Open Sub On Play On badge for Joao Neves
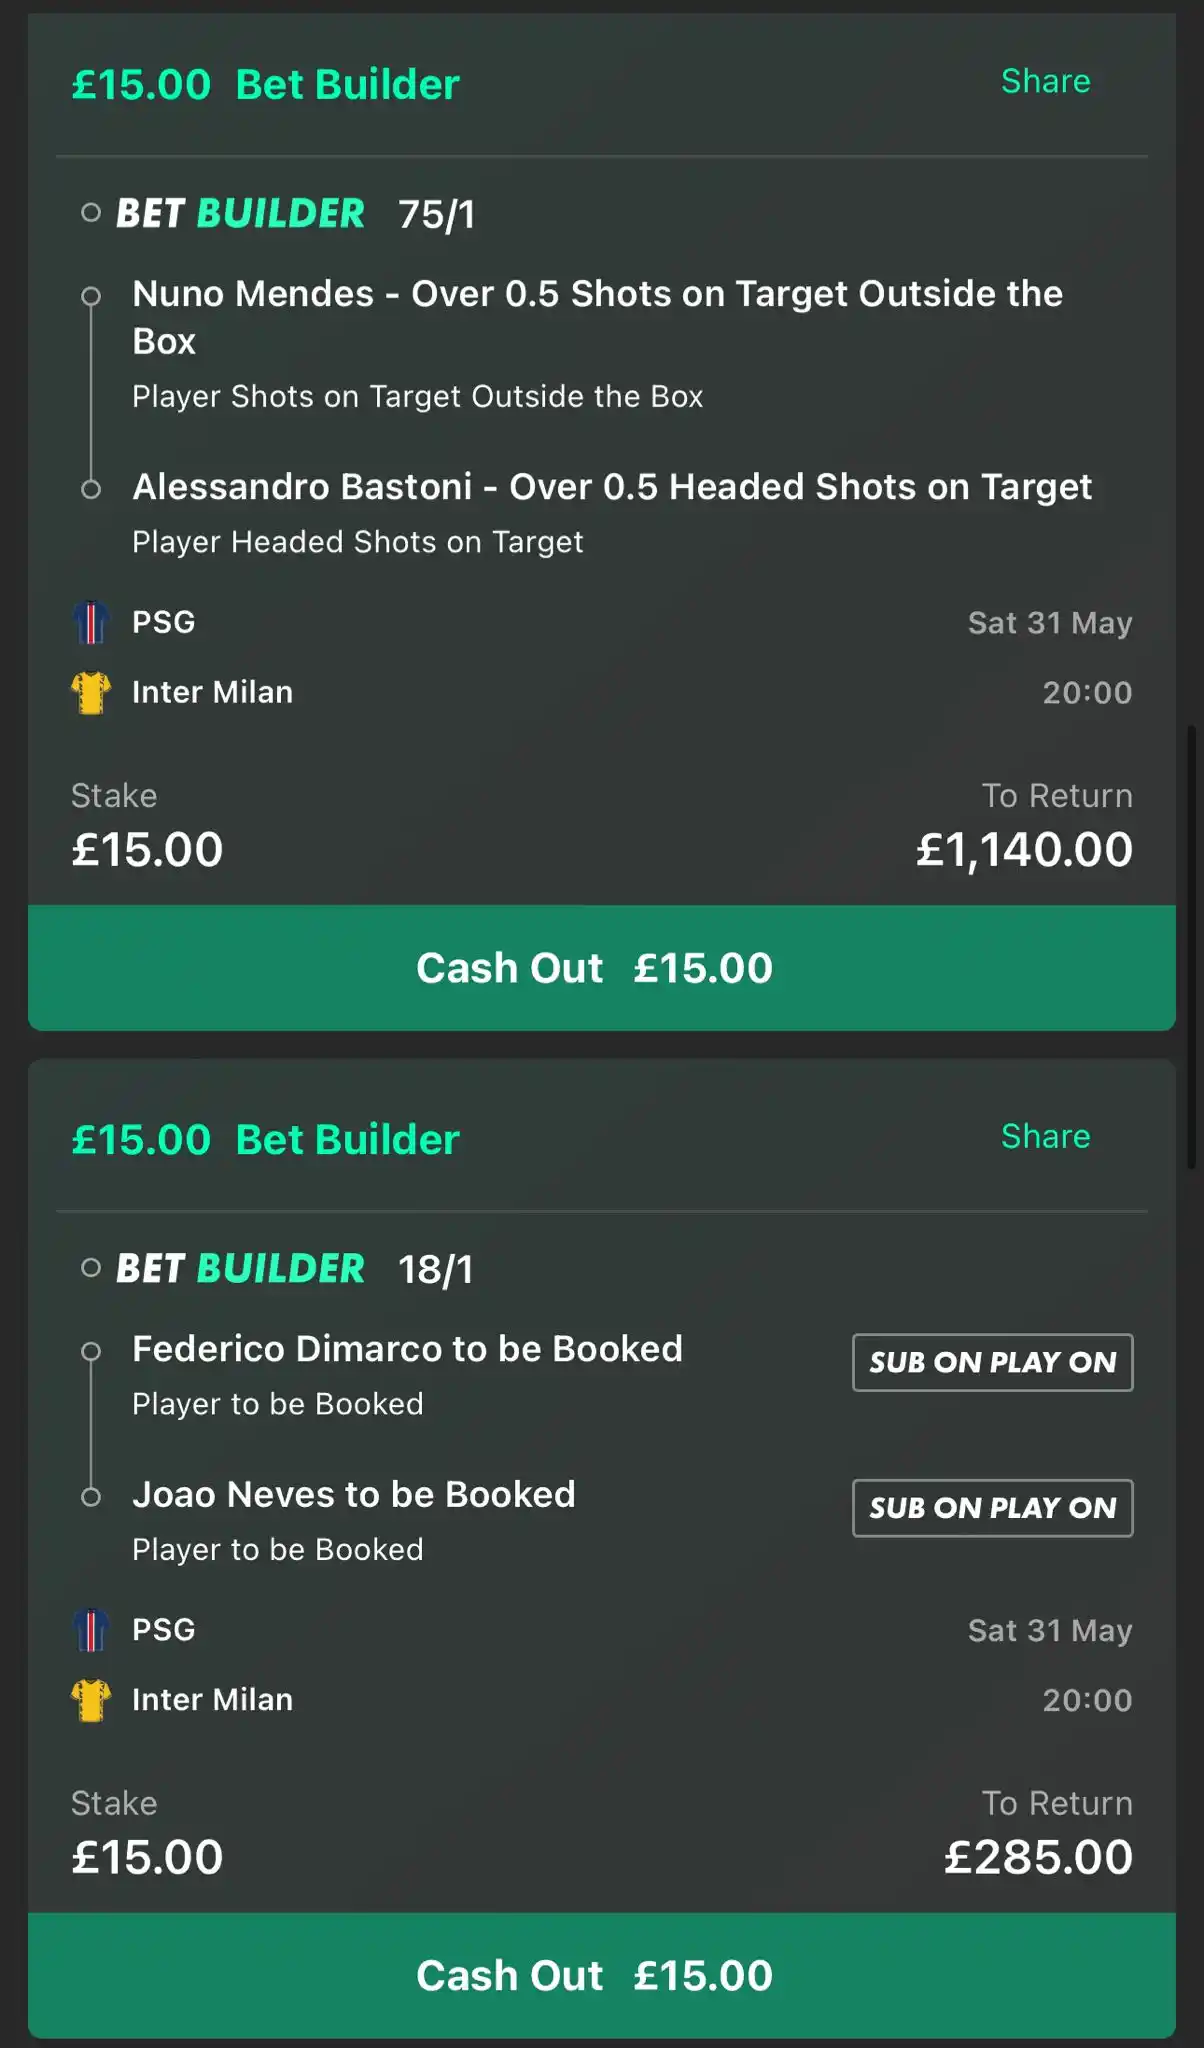Image resolution: width=1204 pixels, height=2048 pixels. point(993,1508)
